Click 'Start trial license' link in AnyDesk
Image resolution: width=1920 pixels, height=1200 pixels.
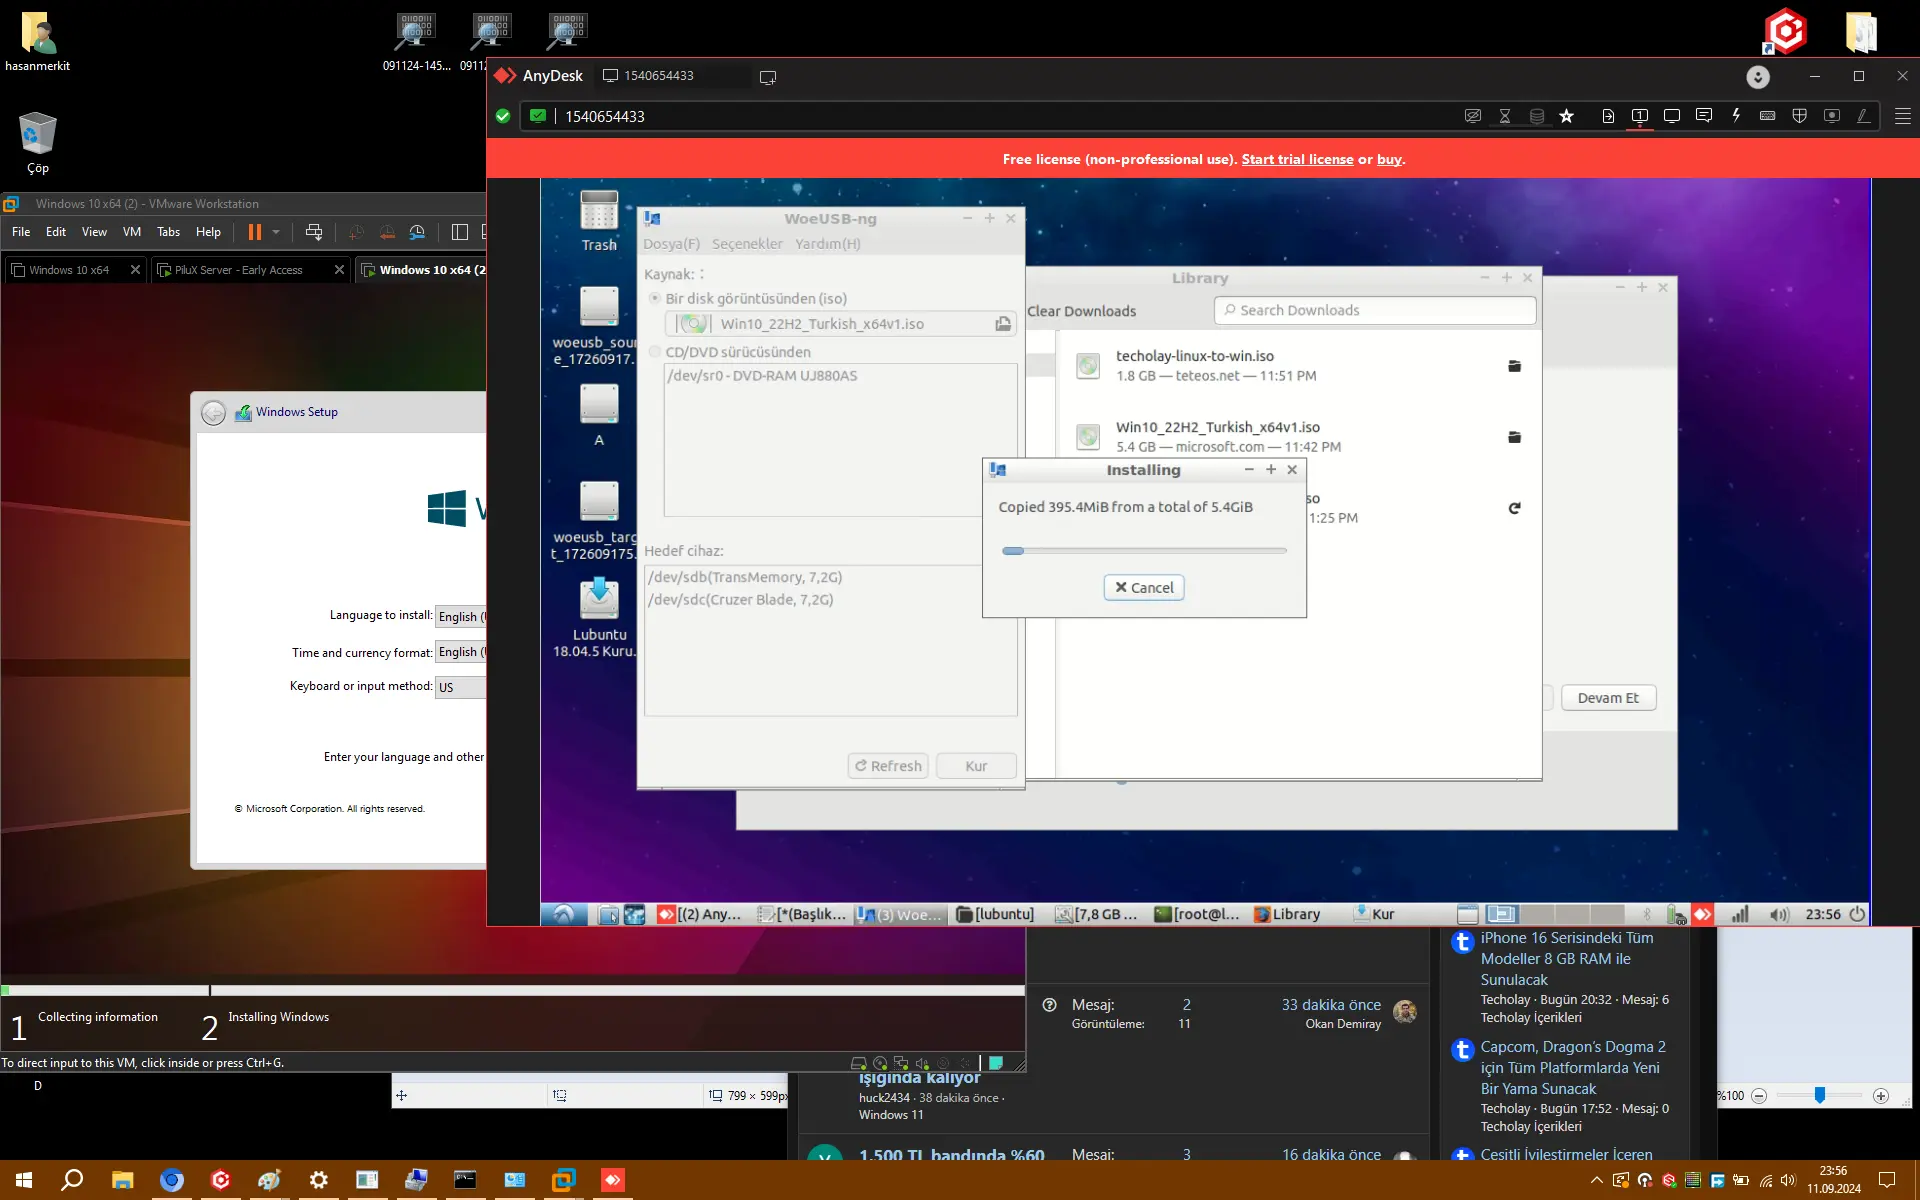click(x=1297, y=159)
